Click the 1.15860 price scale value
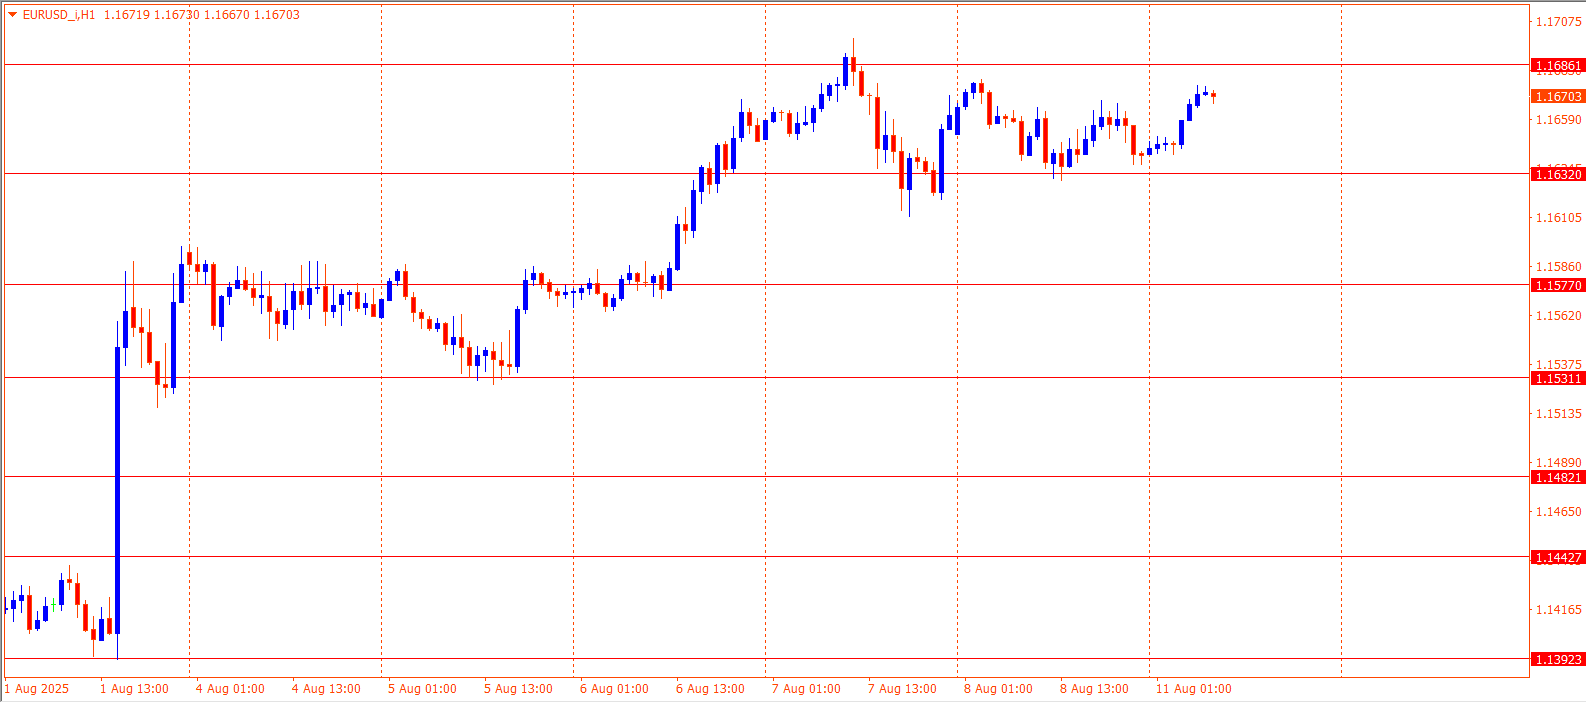 click(1559, 266)
